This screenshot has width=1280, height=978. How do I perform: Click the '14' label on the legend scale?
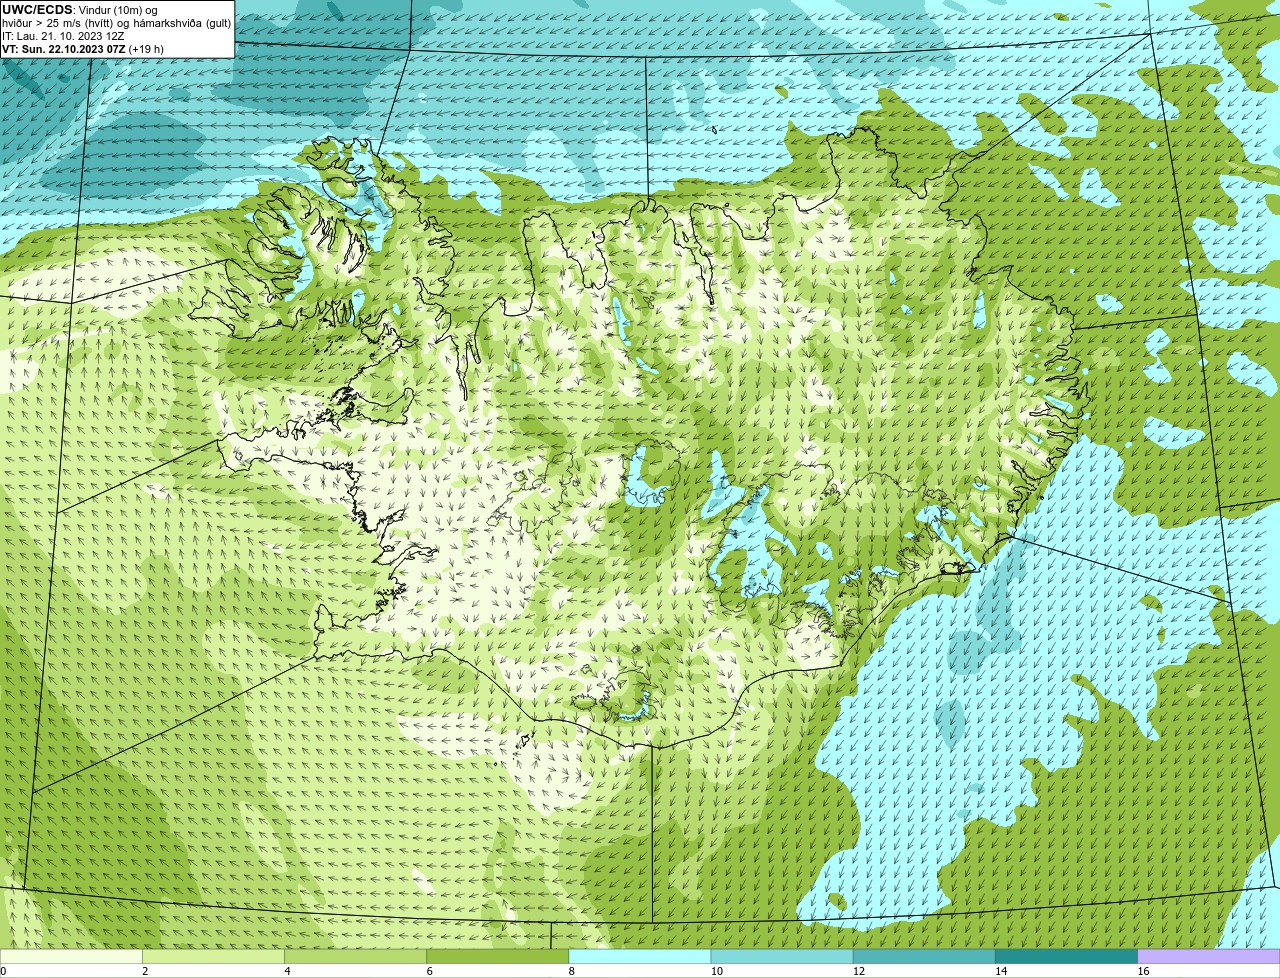[x=1001, y=971]
